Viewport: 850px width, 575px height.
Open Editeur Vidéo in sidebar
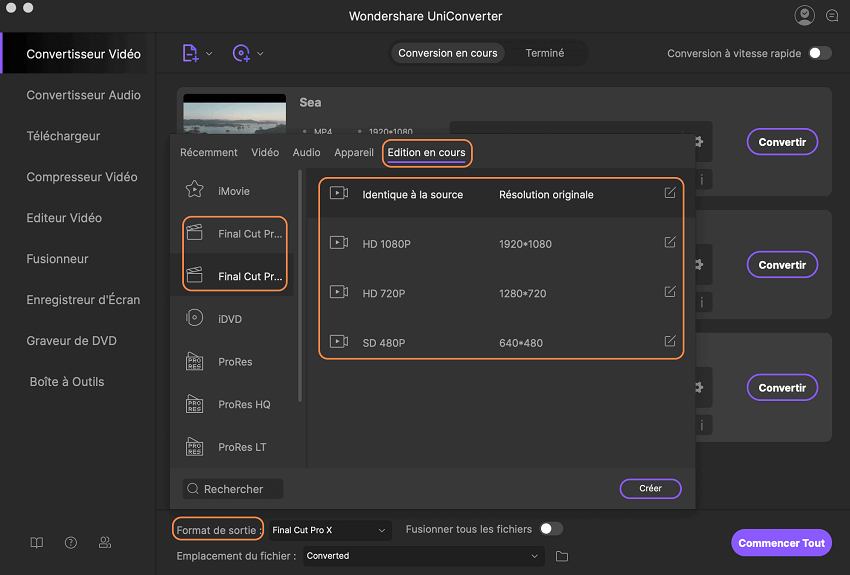pos(64,218)
